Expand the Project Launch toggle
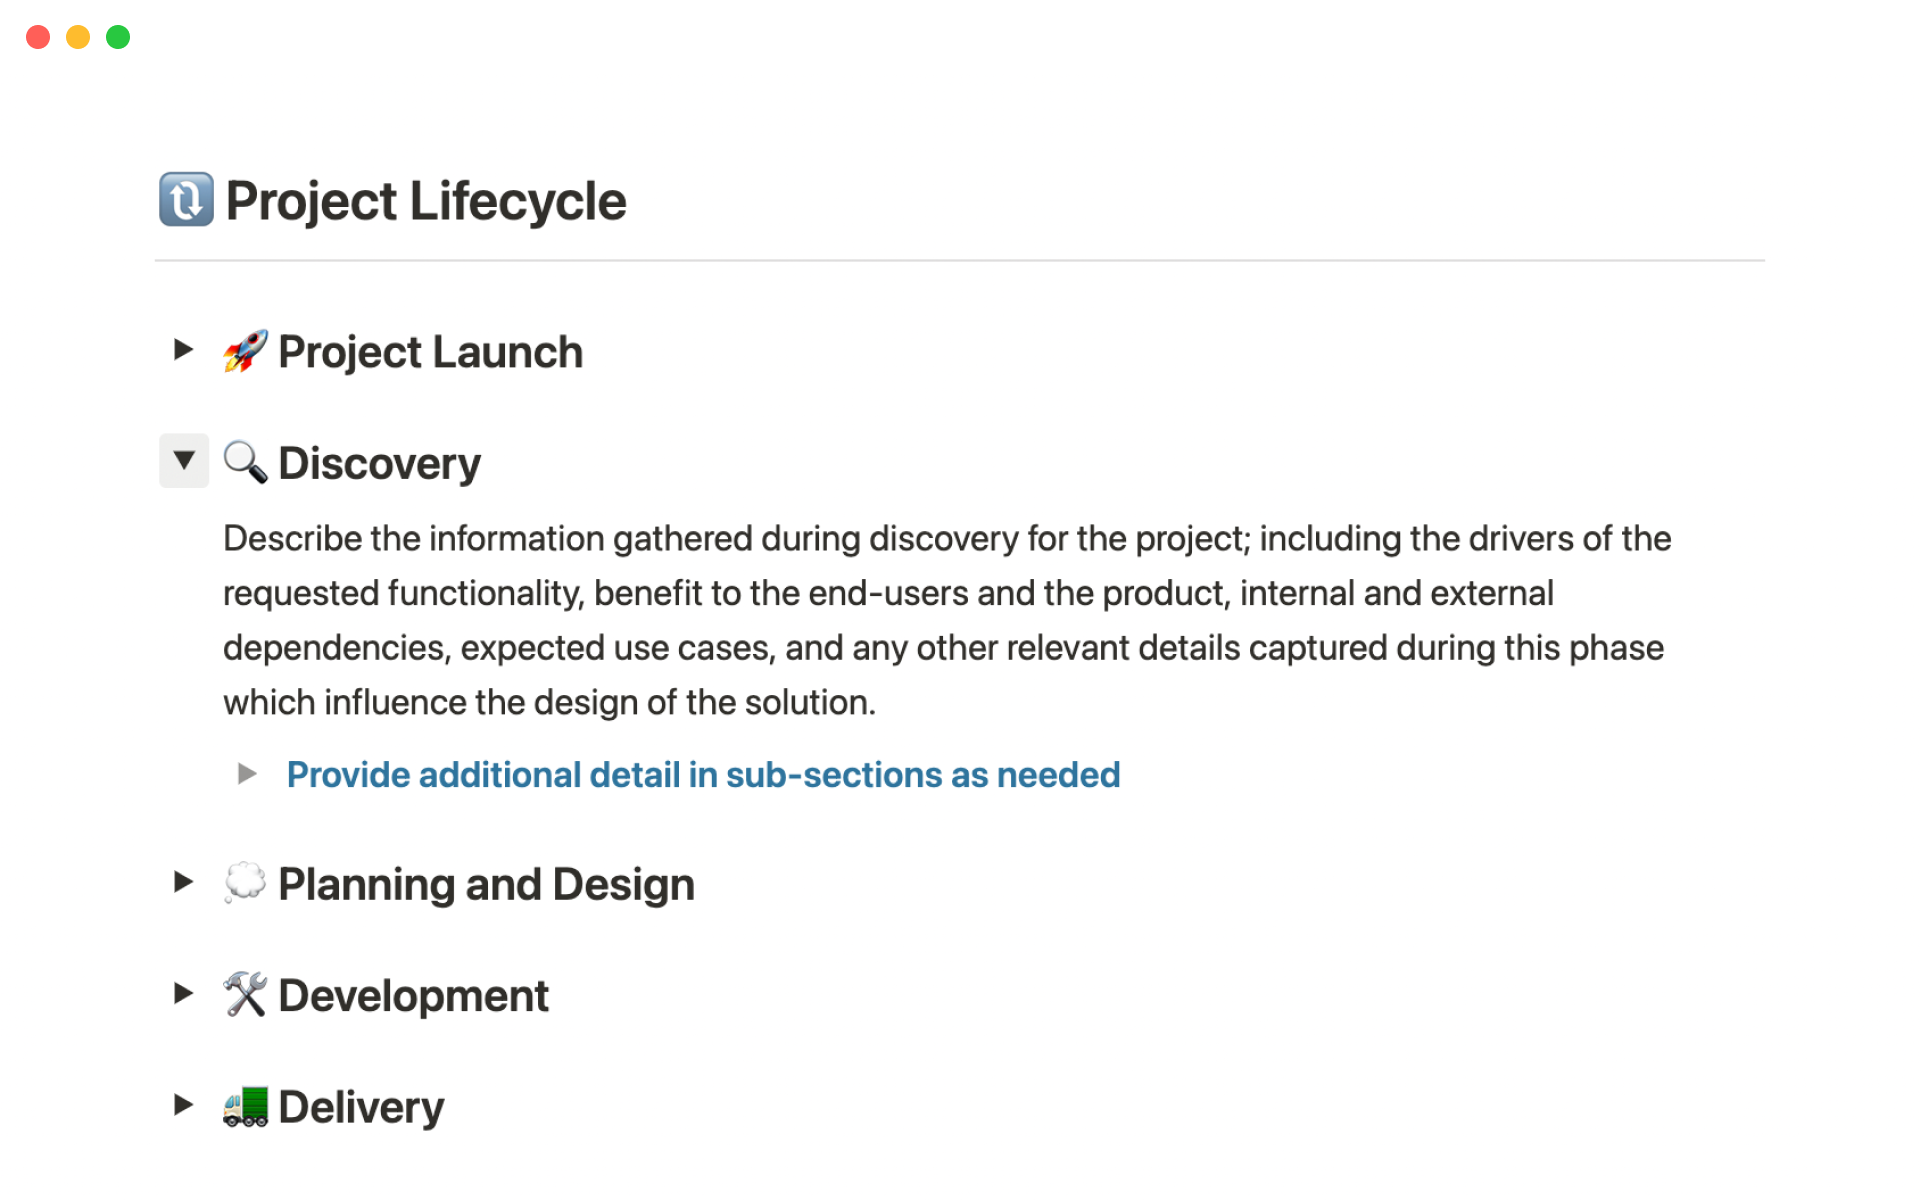This screenshot has width=1920, height=1200. 183,349
